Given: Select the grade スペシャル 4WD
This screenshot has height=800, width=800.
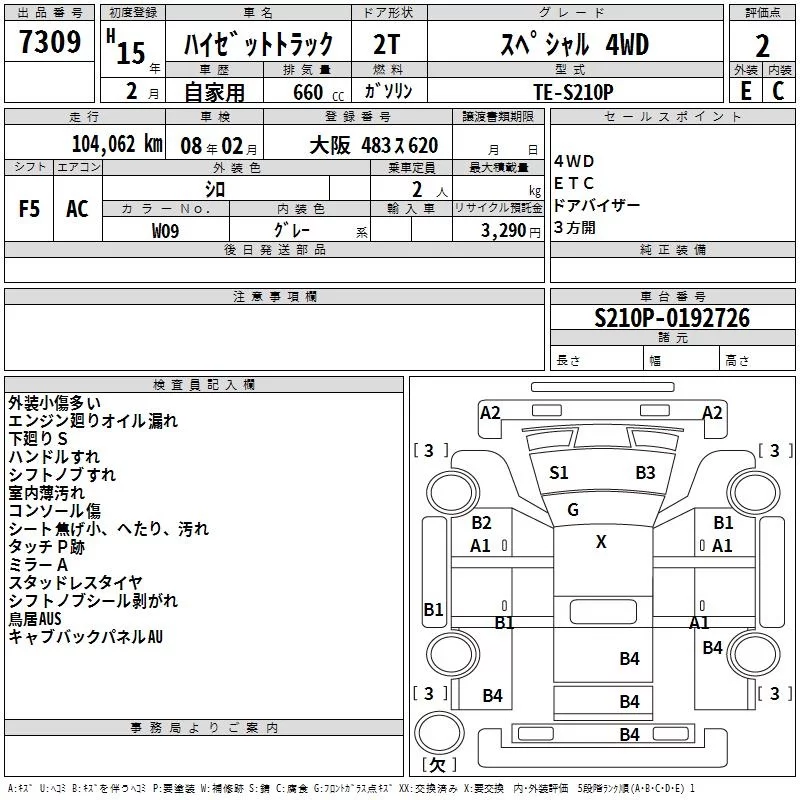Looking at the screenshot, I should (574, 44).
